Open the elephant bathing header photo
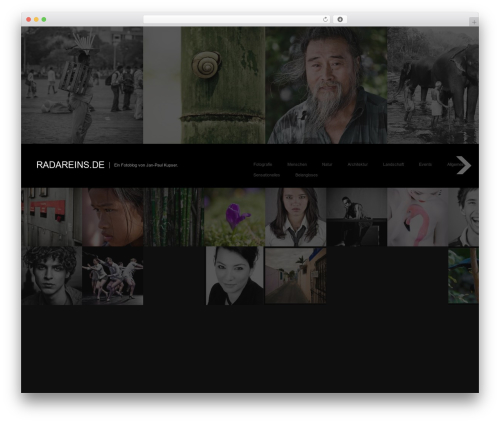The image size is (500, 423). point(433,85)
